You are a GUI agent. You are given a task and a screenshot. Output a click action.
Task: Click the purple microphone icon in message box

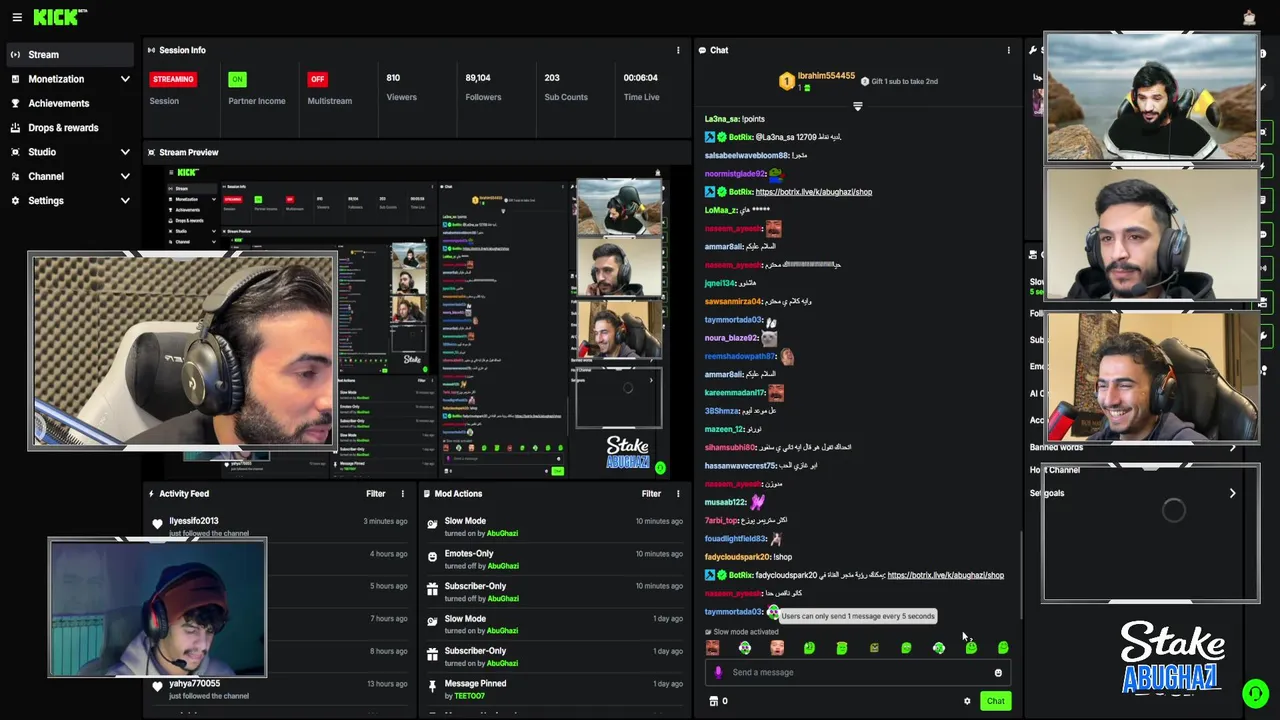coord(718,672)
